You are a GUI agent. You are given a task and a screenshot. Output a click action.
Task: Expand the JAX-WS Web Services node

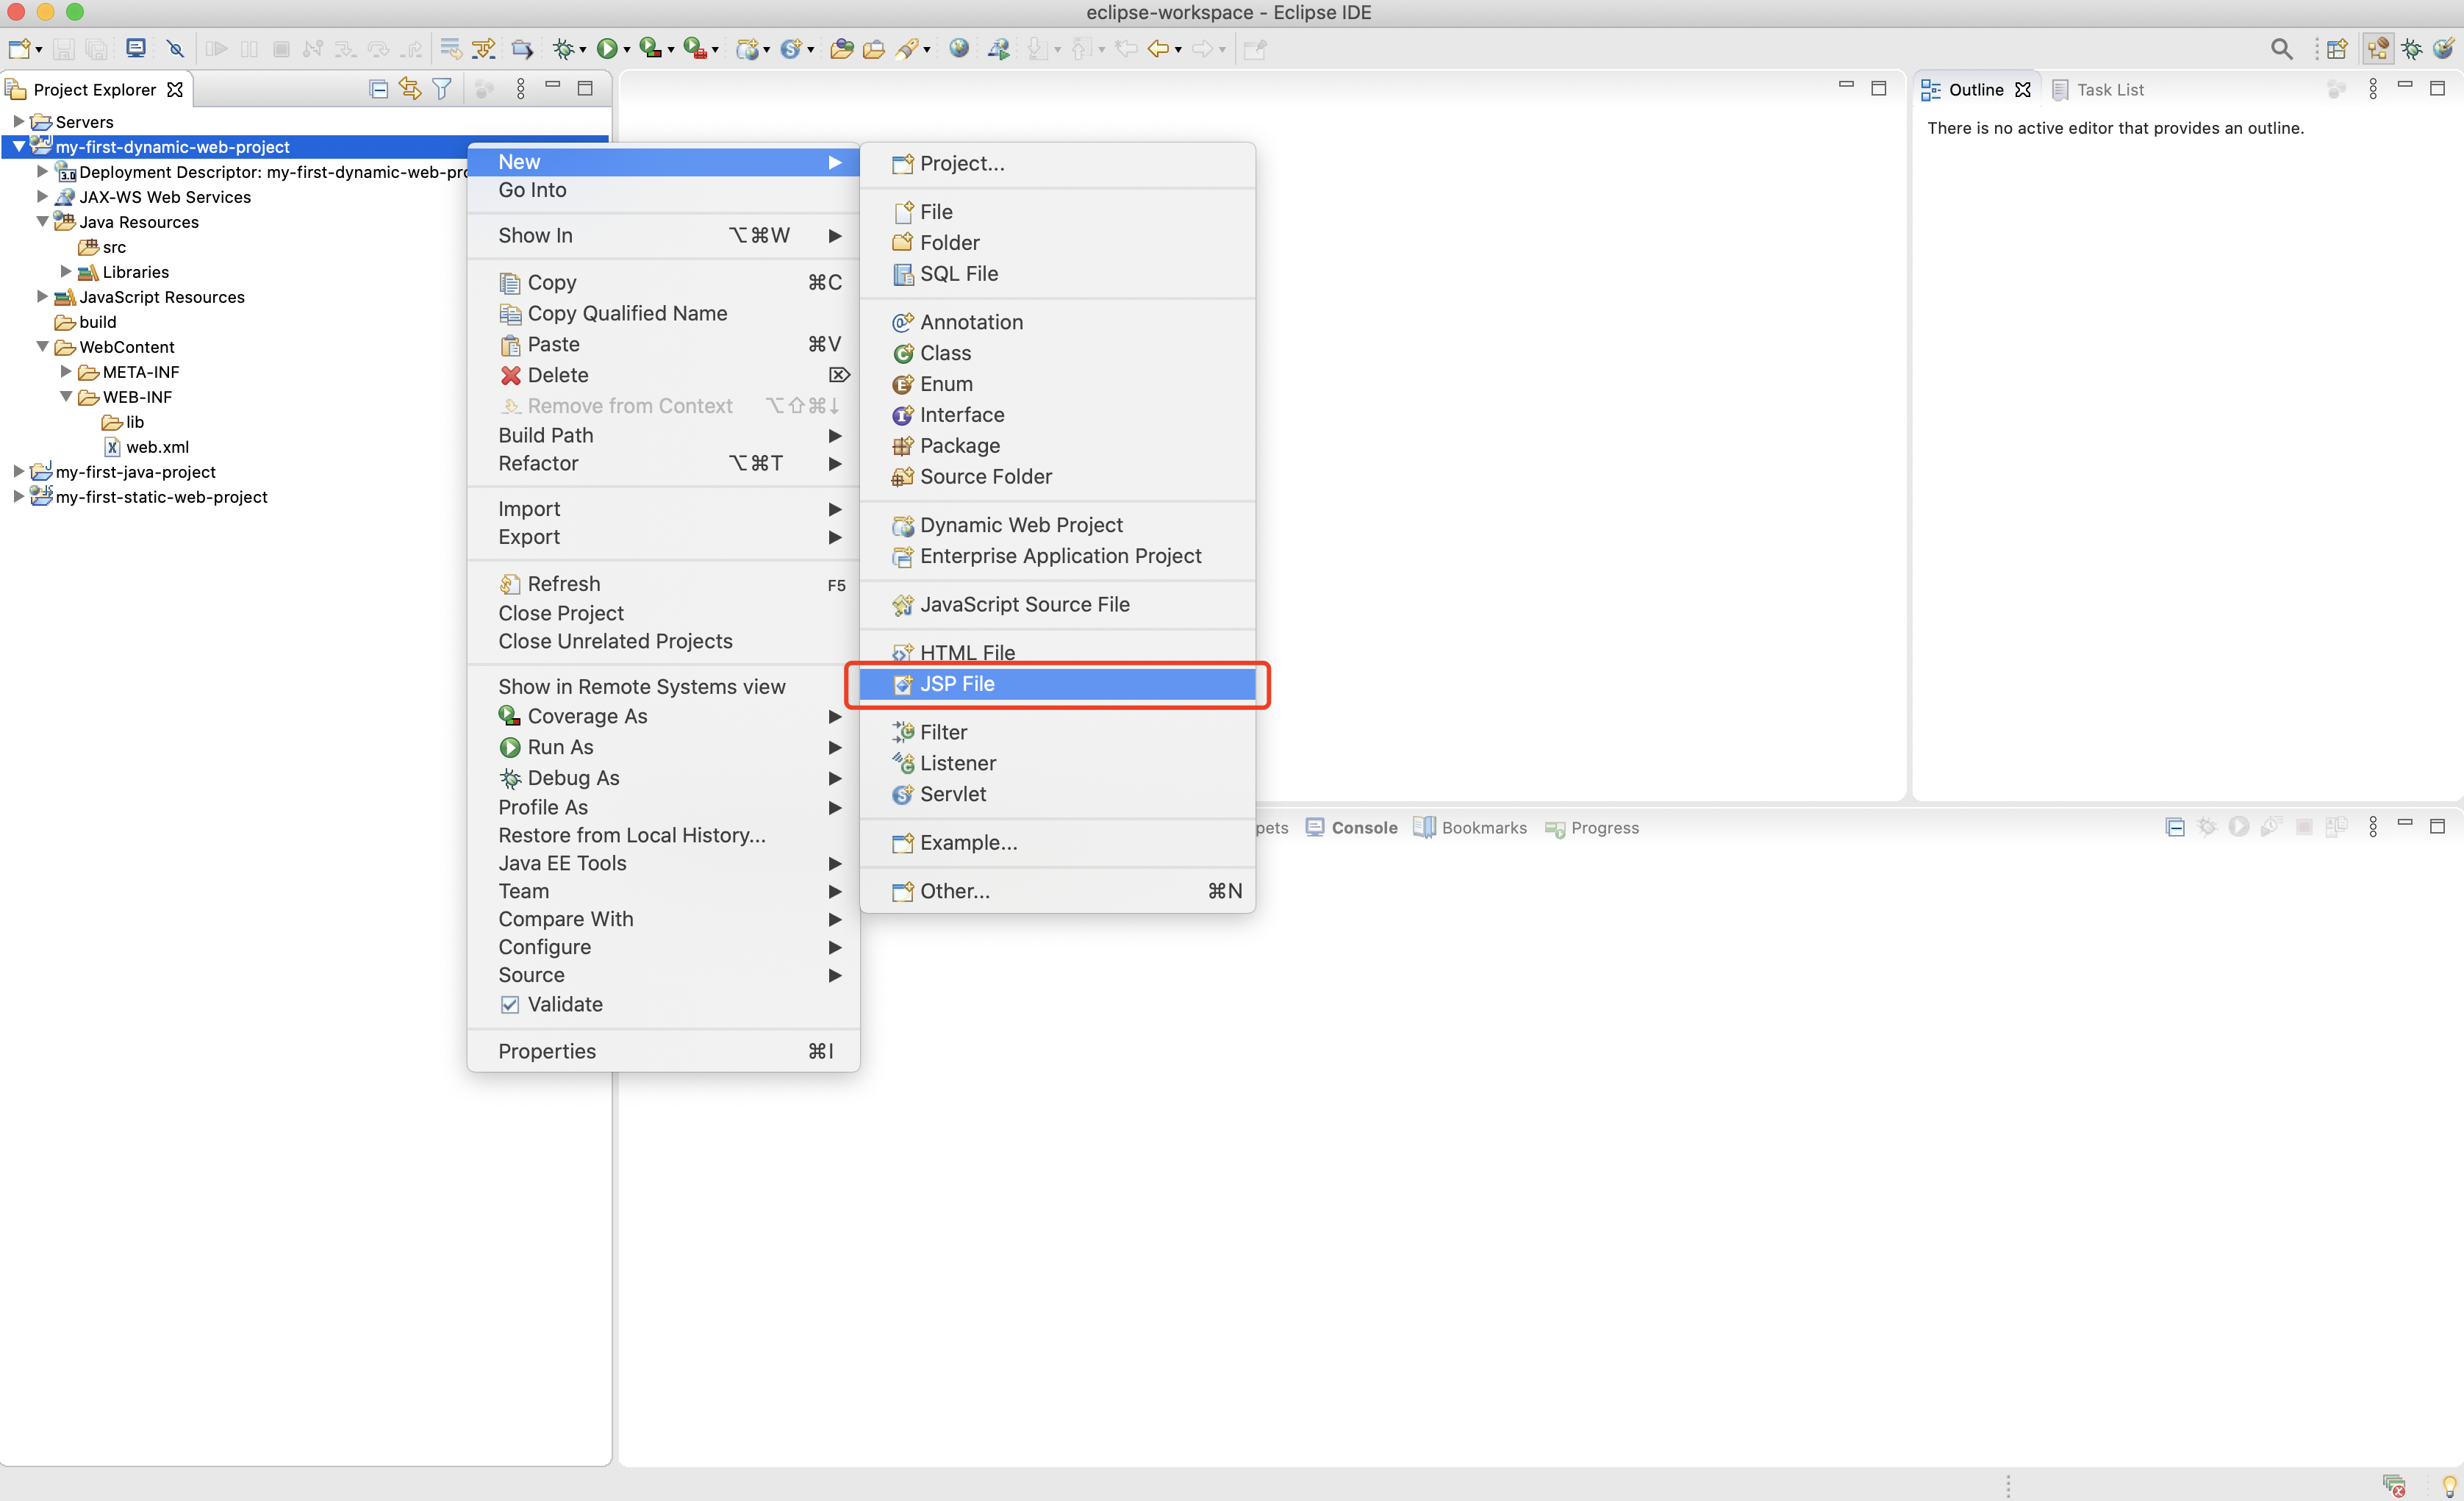42,196
